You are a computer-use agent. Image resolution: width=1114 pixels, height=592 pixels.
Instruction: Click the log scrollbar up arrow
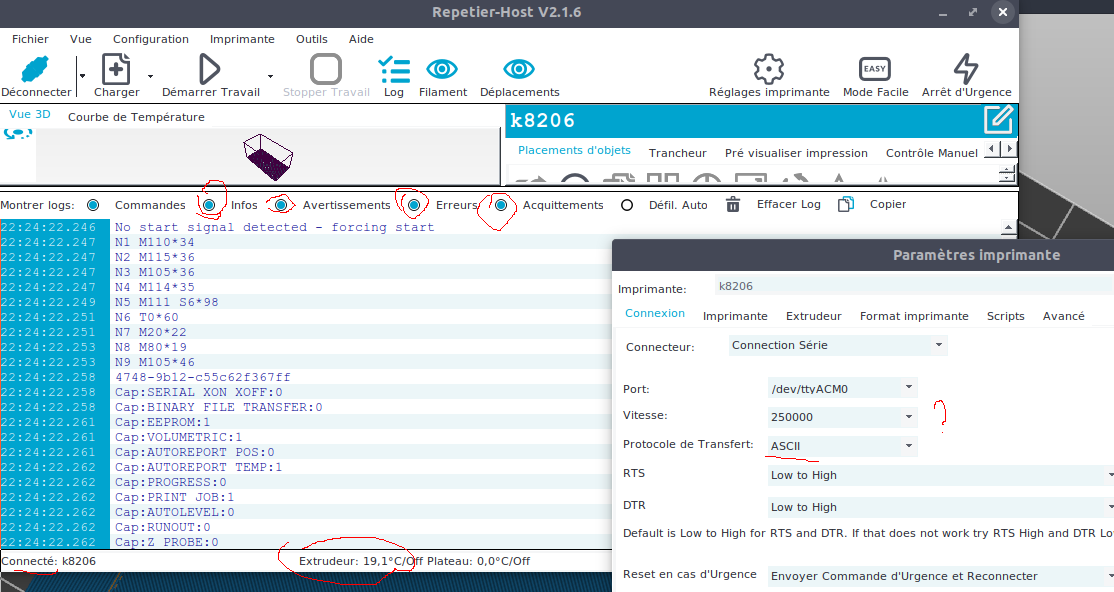[x=1007, y=228]
